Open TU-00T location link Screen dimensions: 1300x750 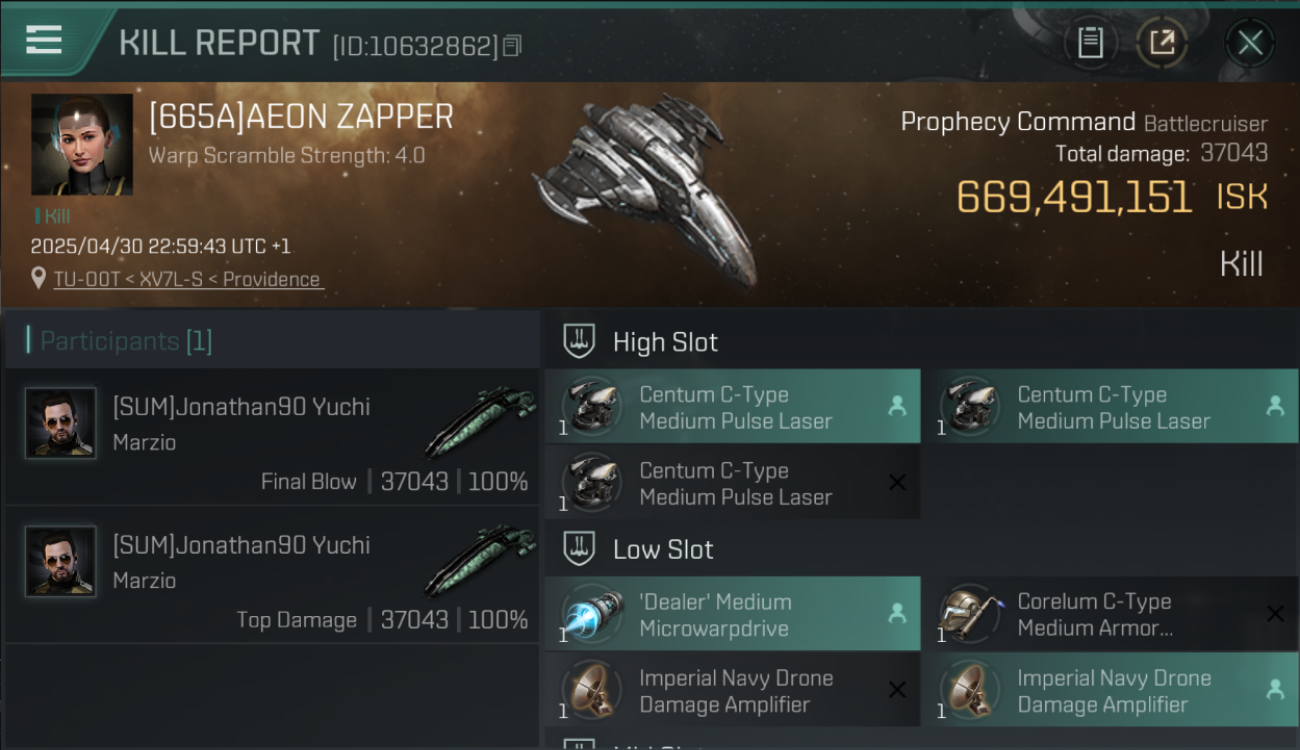[188, 279]
